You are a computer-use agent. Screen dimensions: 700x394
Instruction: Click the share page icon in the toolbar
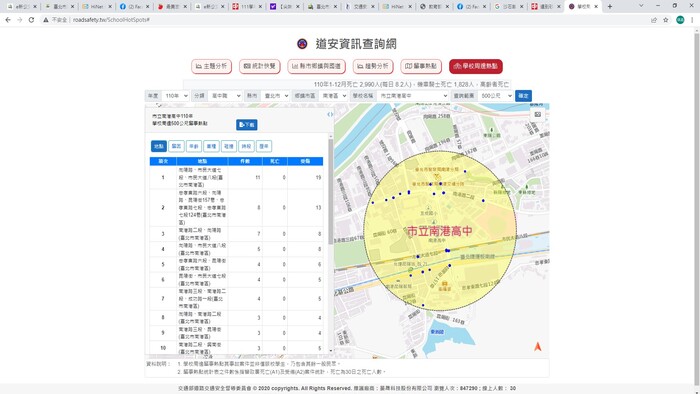pos(654,20)
